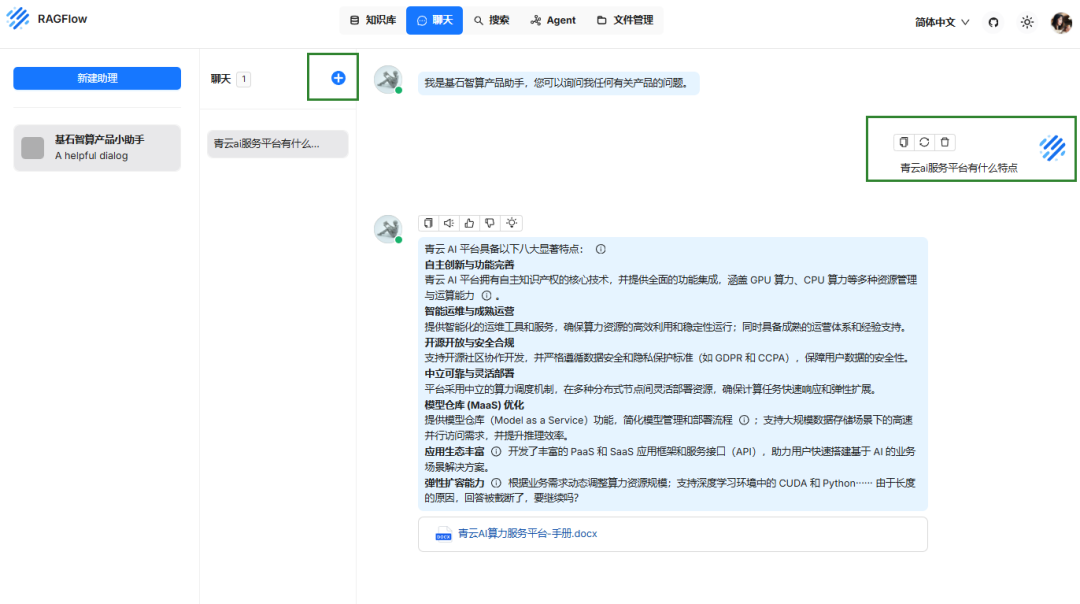Copy the assistant answer
The image size is (1080, 604).
click(x=428, y=222)
